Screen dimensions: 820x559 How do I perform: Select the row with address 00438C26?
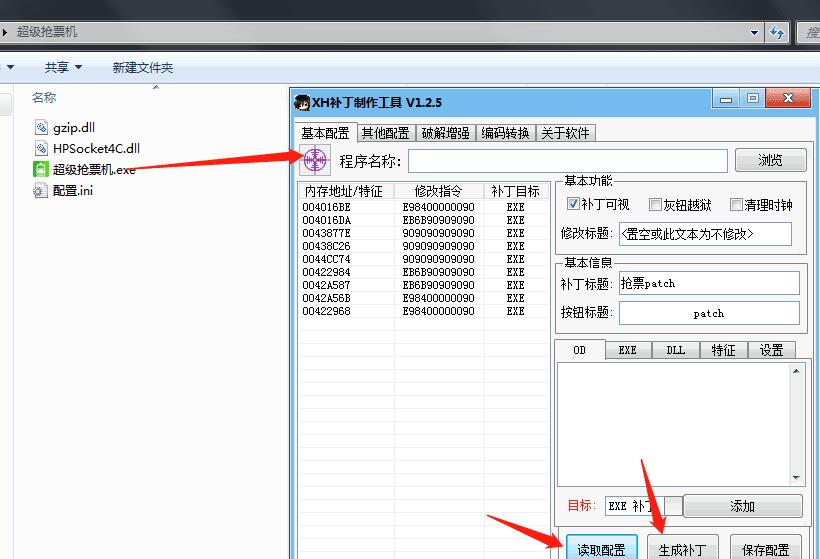click(424, 246)
